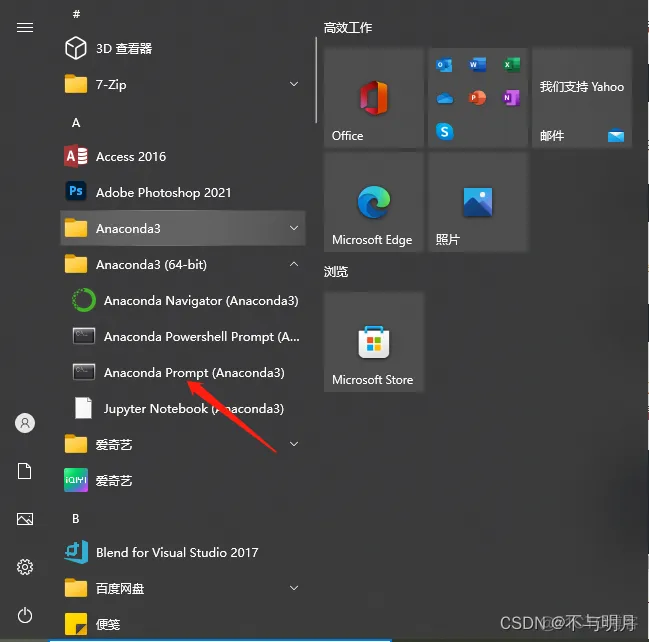The height and width of the screenshot is (642, 649).
Task: Open the Excel icon in Office tile group
Action: 511,65
